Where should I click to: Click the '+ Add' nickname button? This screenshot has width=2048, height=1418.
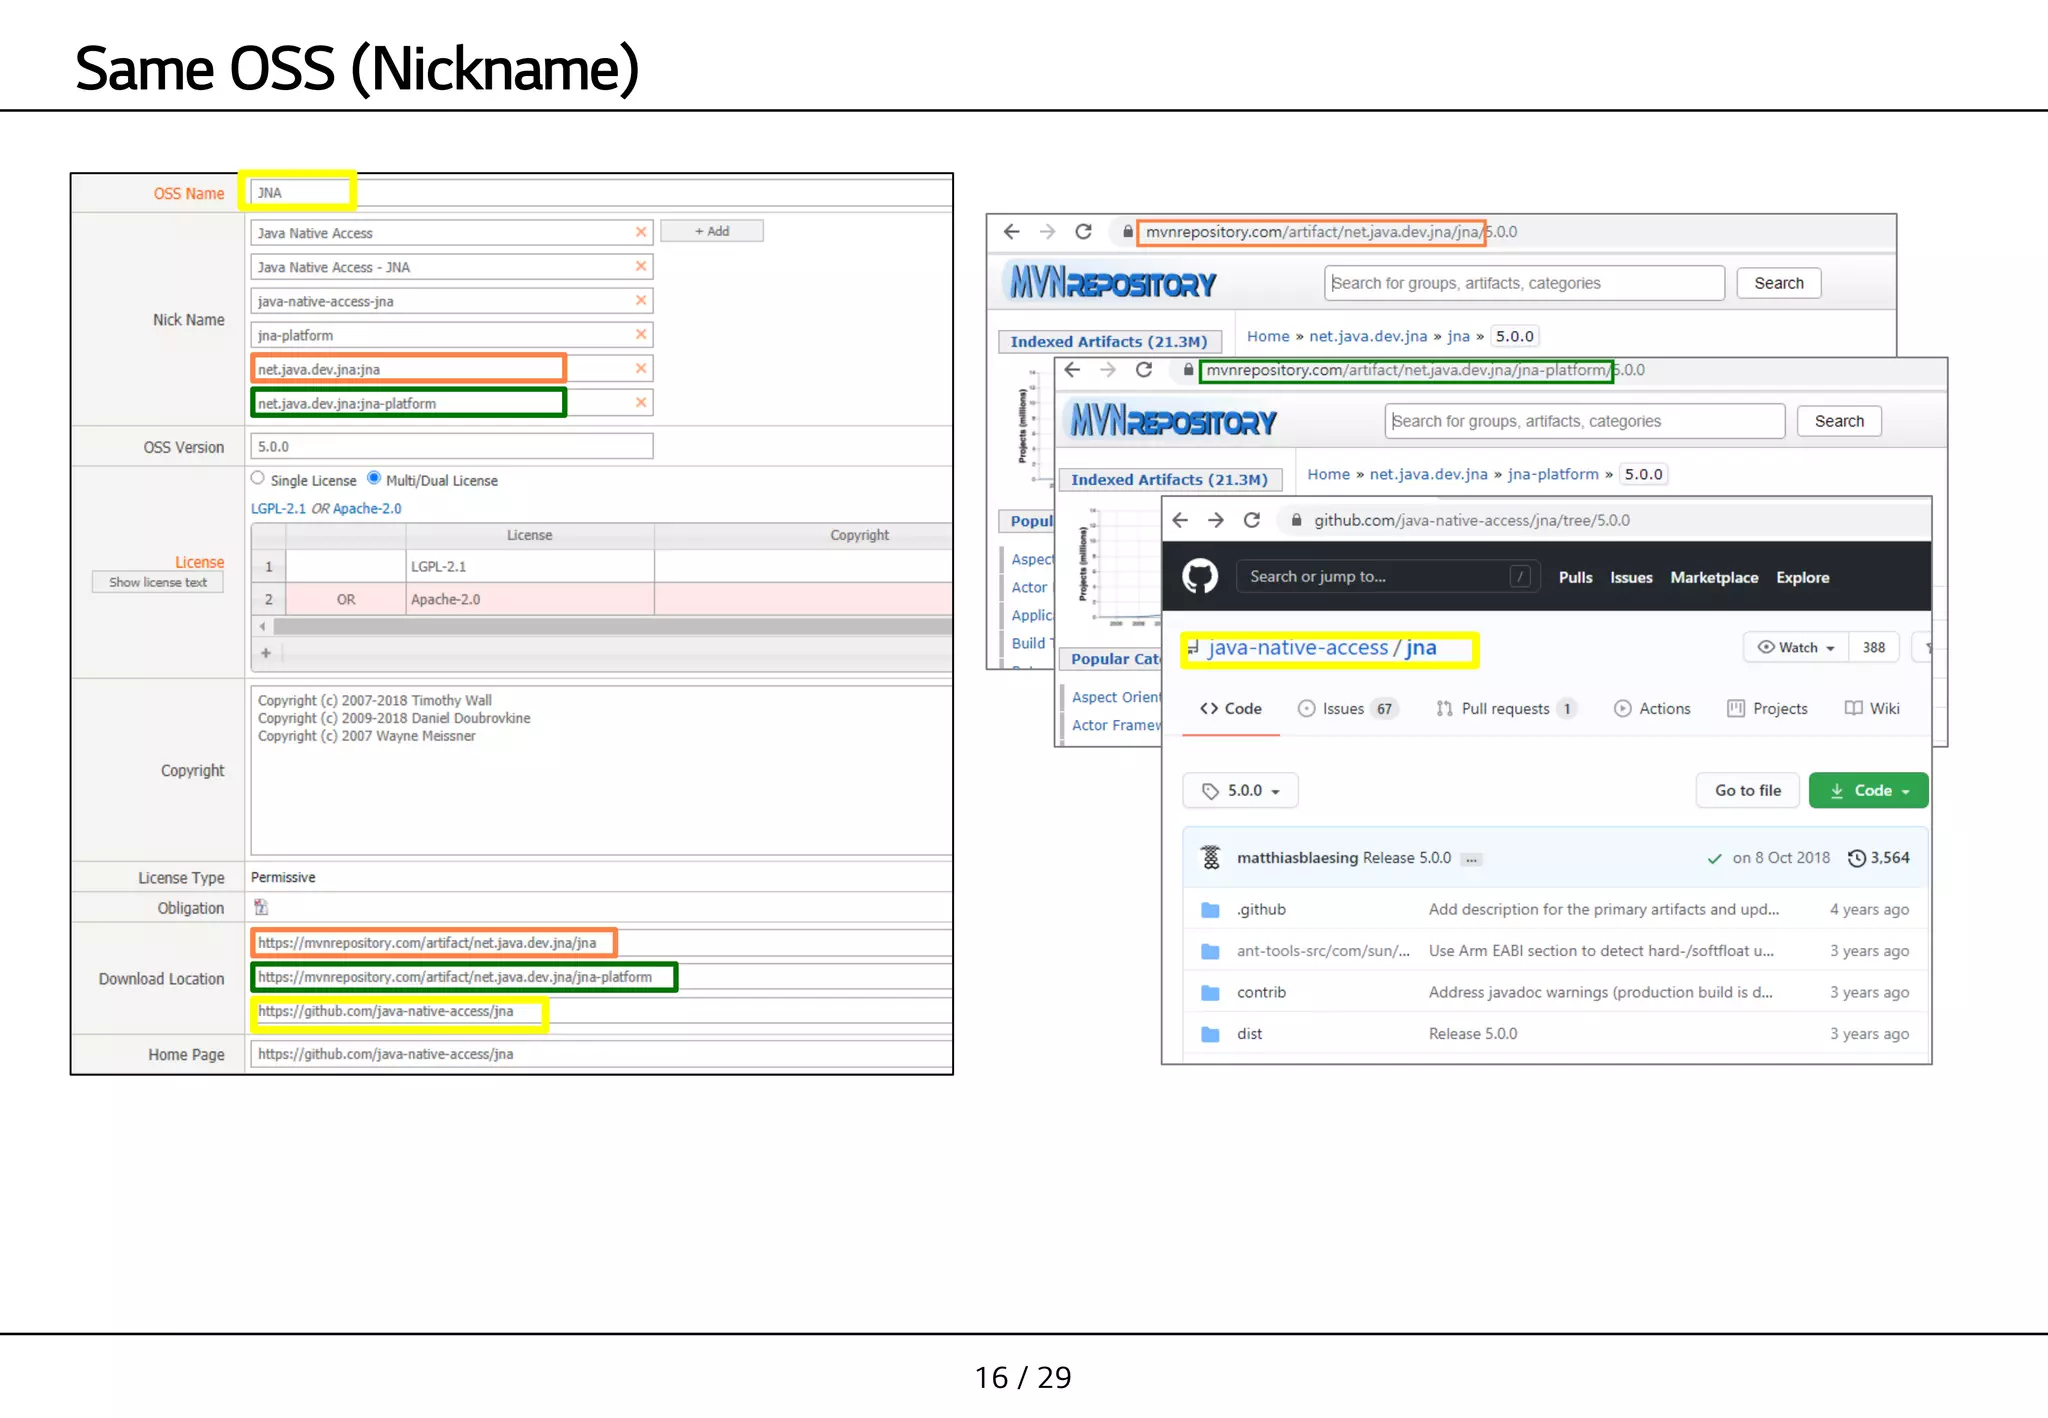point(712,231)
